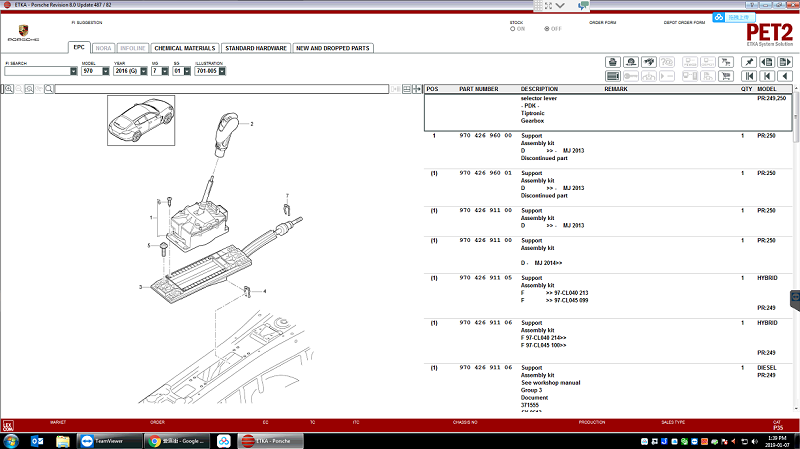Open File Explorer from taskbar

[63, 441]
